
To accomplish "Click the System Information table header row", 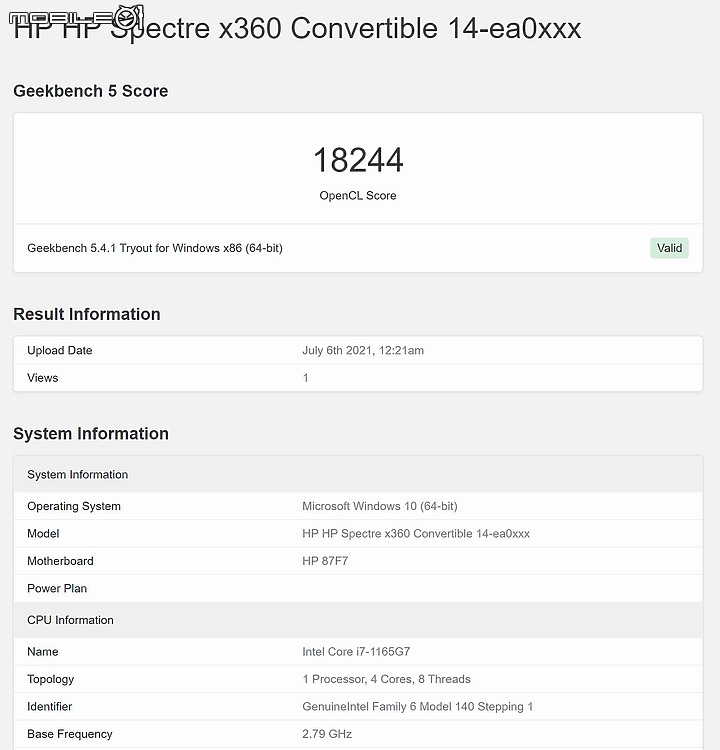I will coord(358,474).
